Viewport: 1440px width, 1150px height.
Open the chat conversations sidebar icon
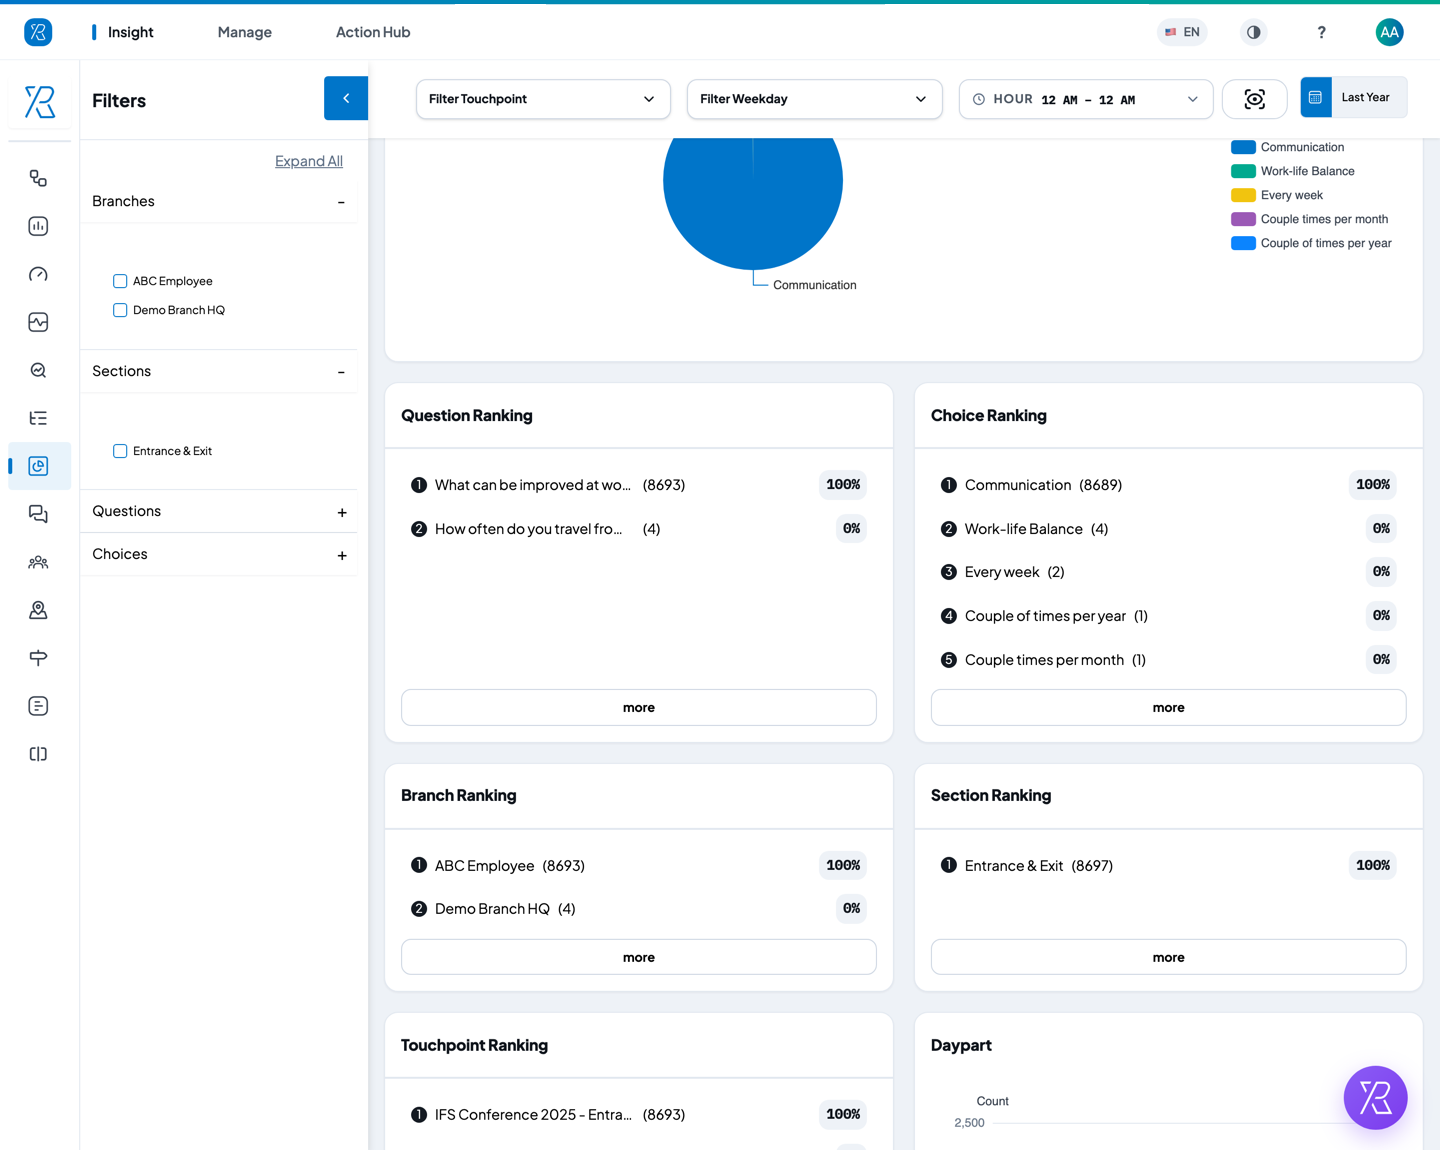pos(38,514)
